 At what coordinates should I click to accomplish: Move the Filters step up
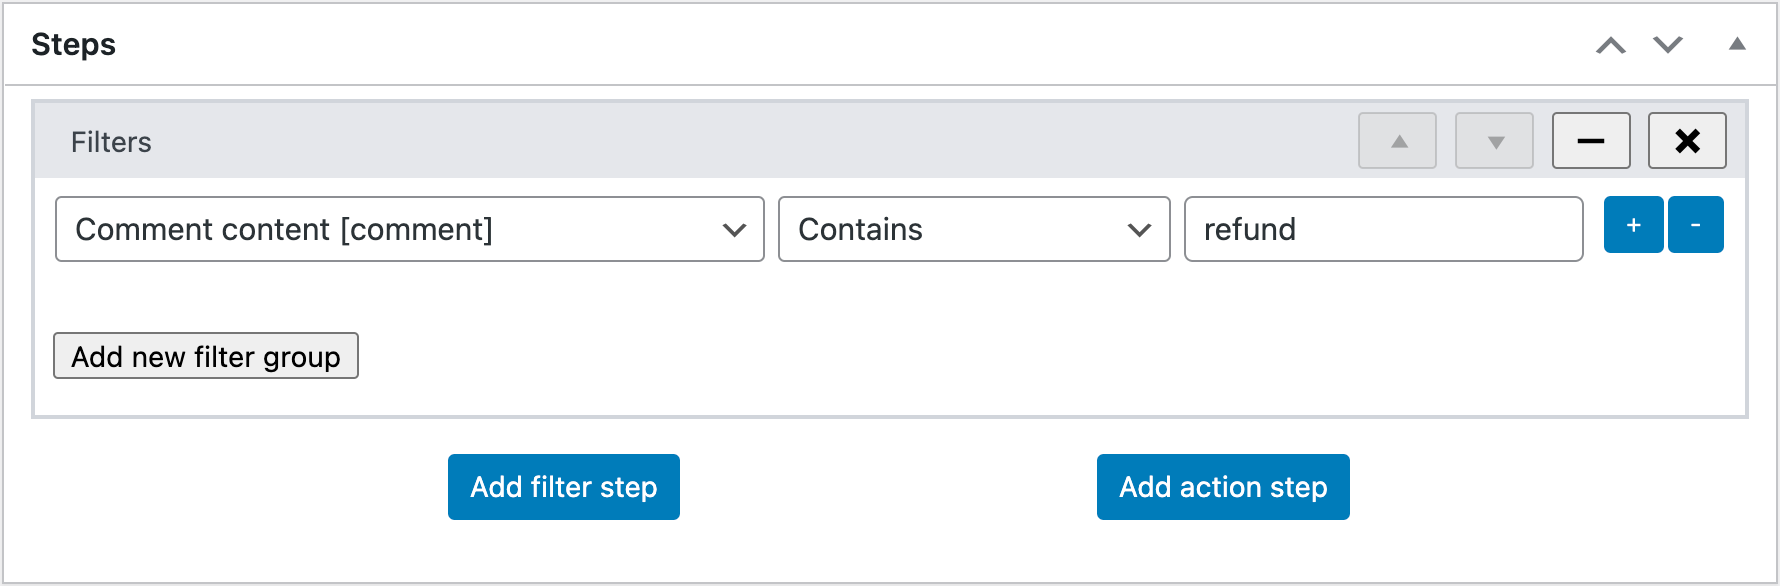(1397, 141)
